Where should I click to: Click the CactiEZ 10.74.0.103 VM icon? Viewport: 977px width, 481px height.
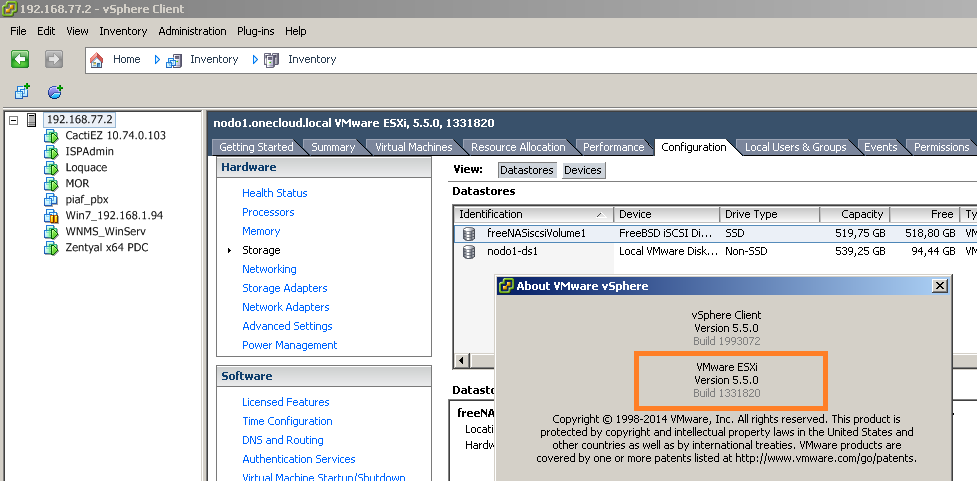[51, 136]
